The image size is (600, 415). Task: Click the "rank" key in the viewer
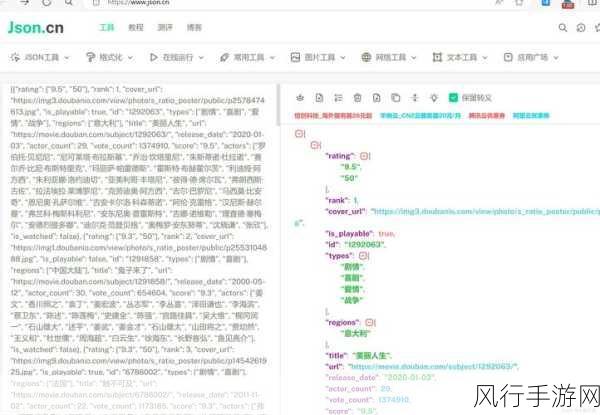pyautogui.click(x=337, y=200)
